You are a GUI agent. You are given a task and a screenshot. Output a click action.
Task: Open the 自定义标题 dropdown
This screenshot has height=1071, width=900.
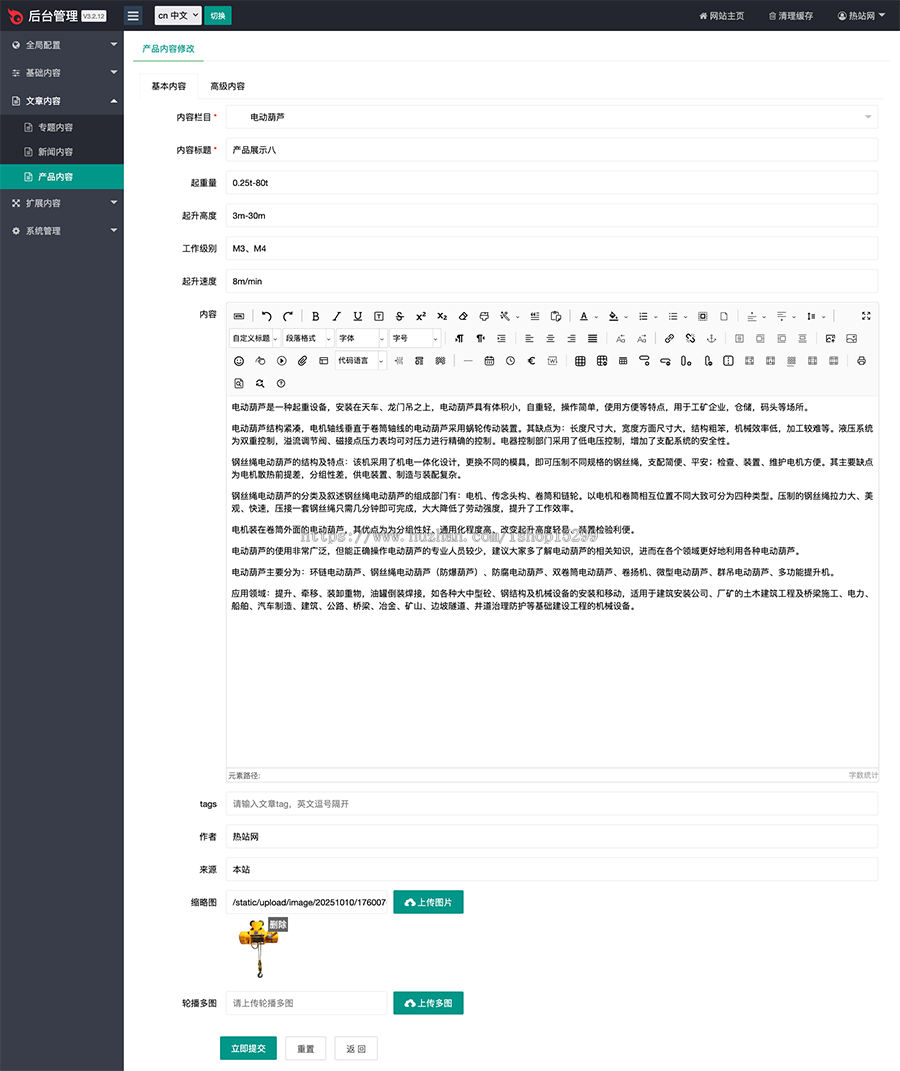tap(255, 338)
